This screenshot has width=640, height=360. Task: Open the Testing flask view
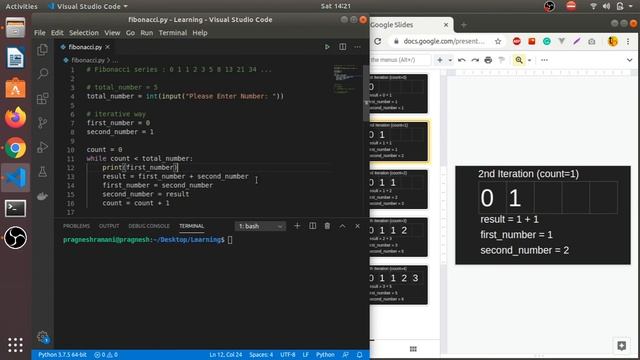click(42, 171)
